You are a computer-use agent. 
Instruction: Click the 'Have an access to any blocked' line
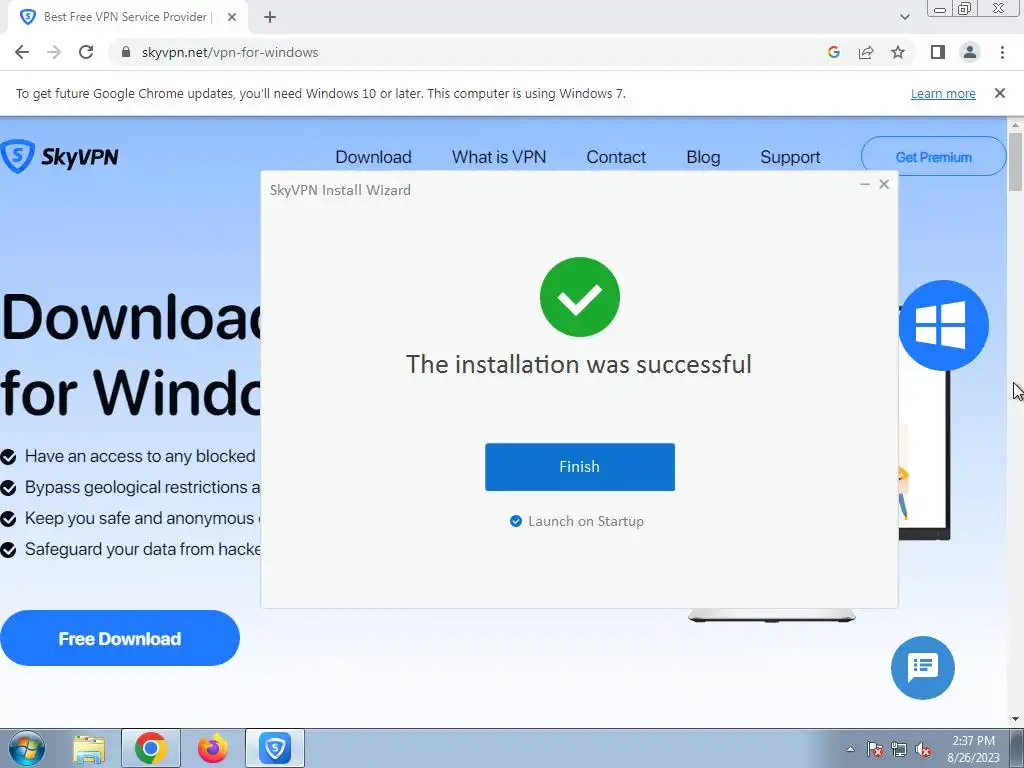(140, 456)
